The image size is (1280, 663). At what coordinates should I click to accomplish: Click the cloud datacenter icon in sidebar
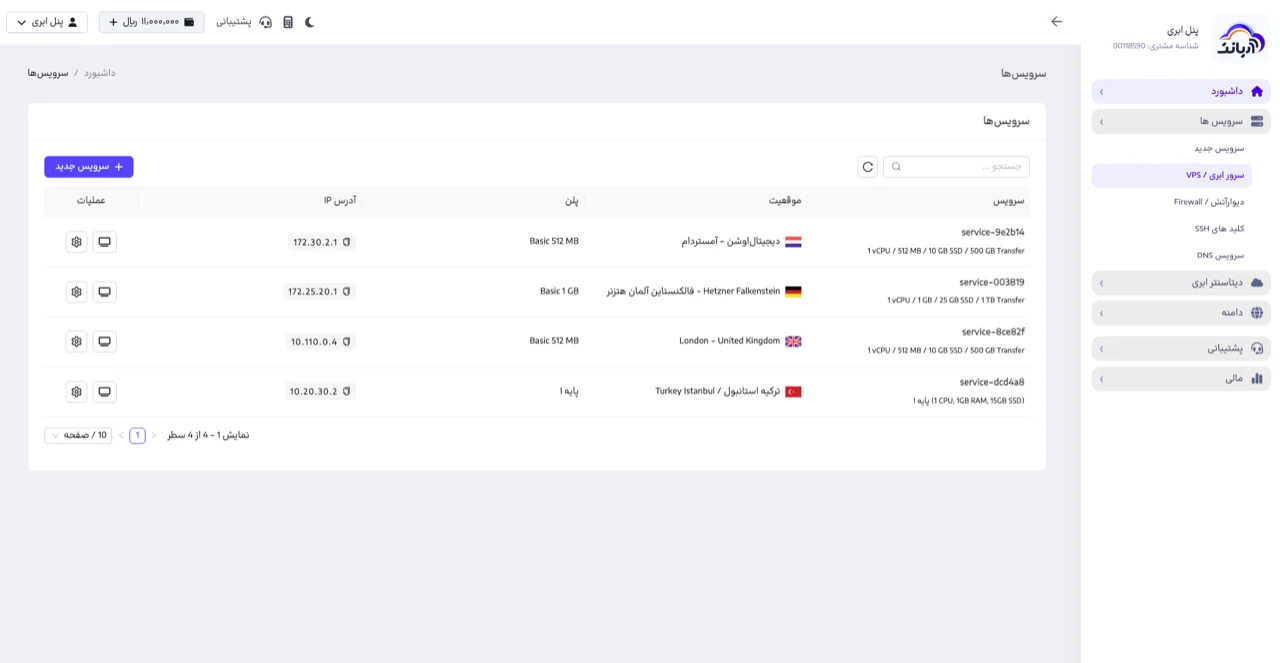tap(1257, 283)
